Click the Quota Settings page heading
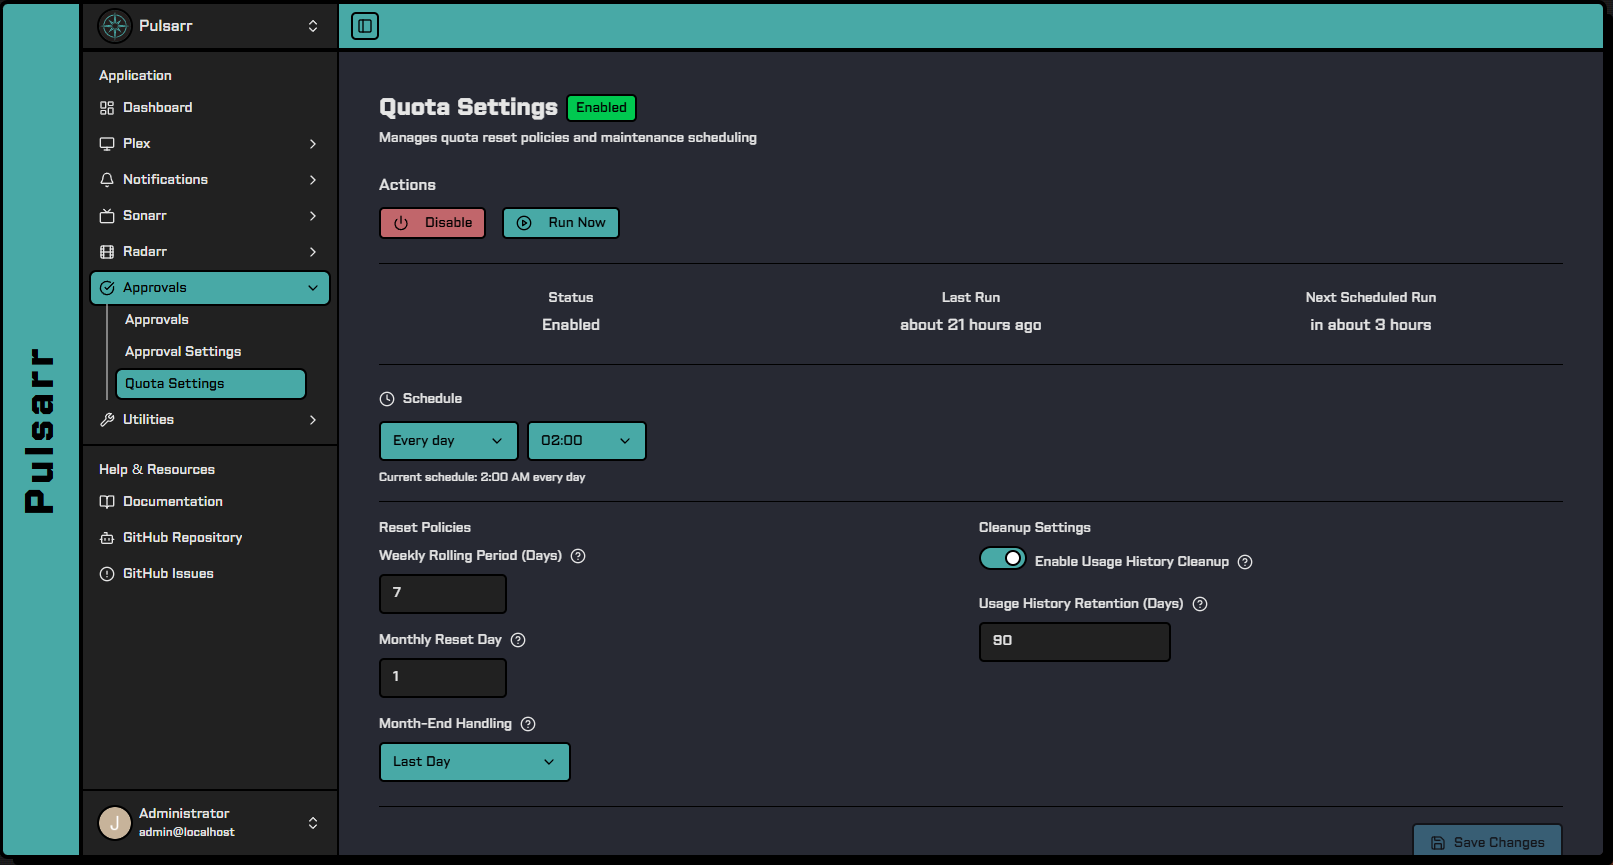Image resolution: width=1613 pixels, height=865 pixels. coord(468,107)
